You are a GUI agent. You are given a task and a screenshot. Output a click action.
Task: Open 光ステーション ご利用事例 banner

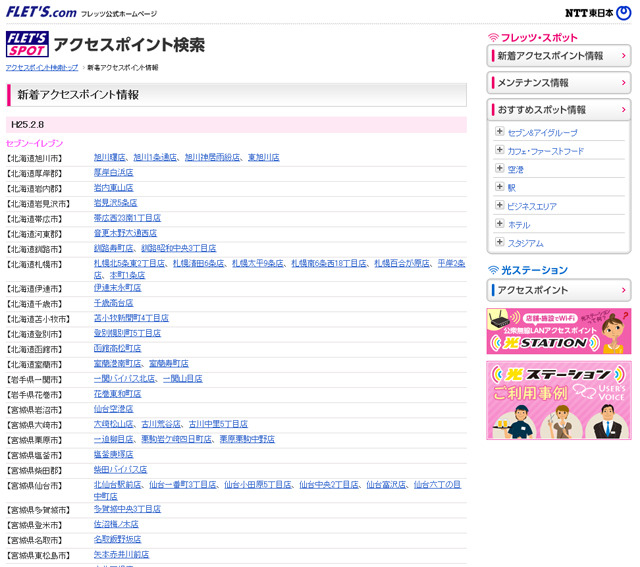pos(559,400)
